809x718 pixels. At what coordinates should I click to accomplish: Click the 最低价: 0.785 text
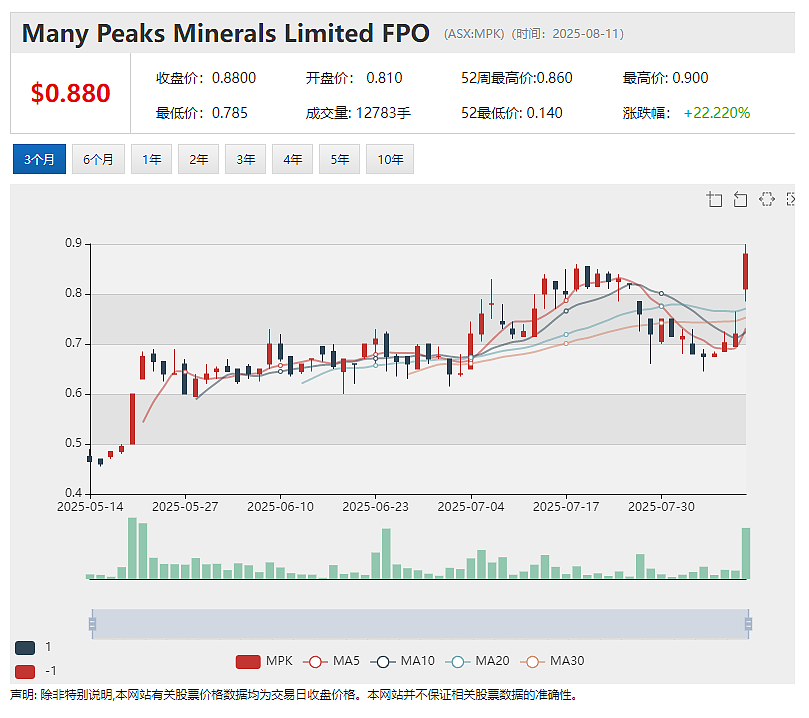tap(202, 113)
